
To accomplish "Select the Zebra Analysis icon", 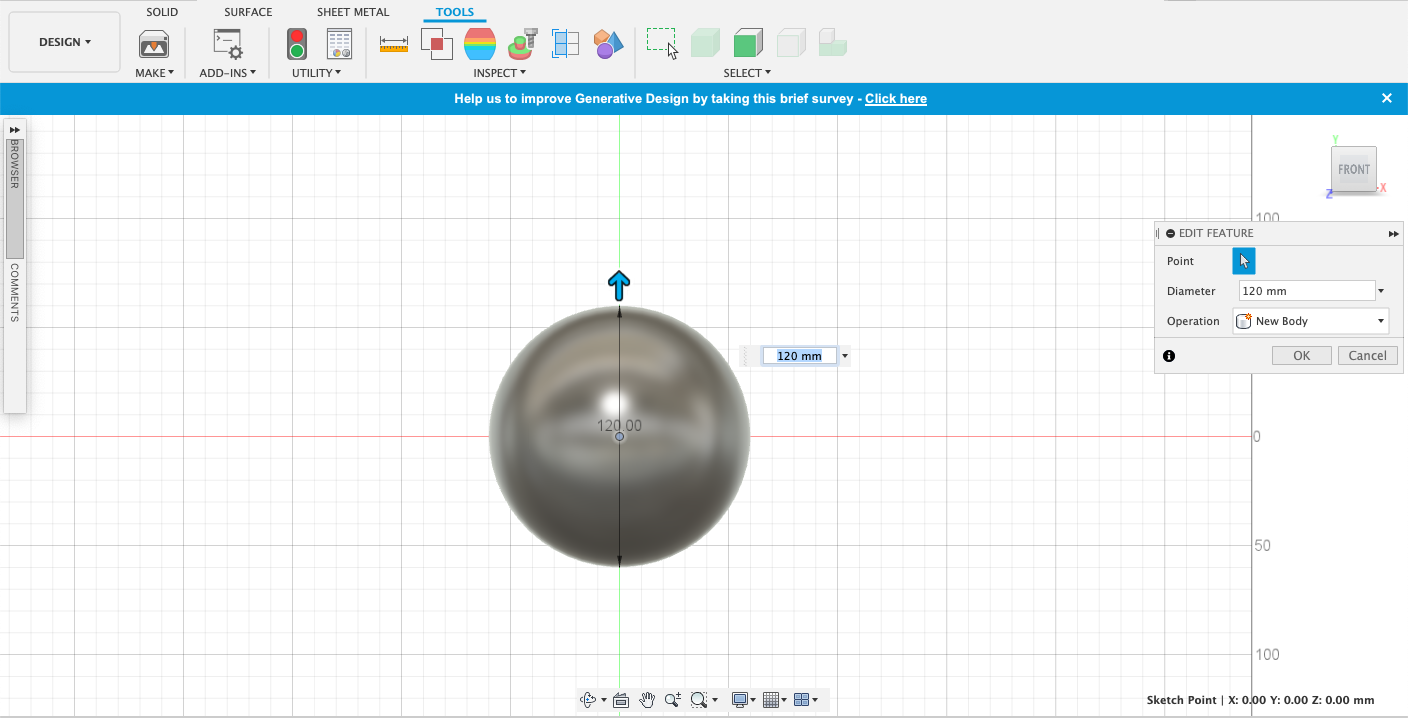I will [480, 44].
